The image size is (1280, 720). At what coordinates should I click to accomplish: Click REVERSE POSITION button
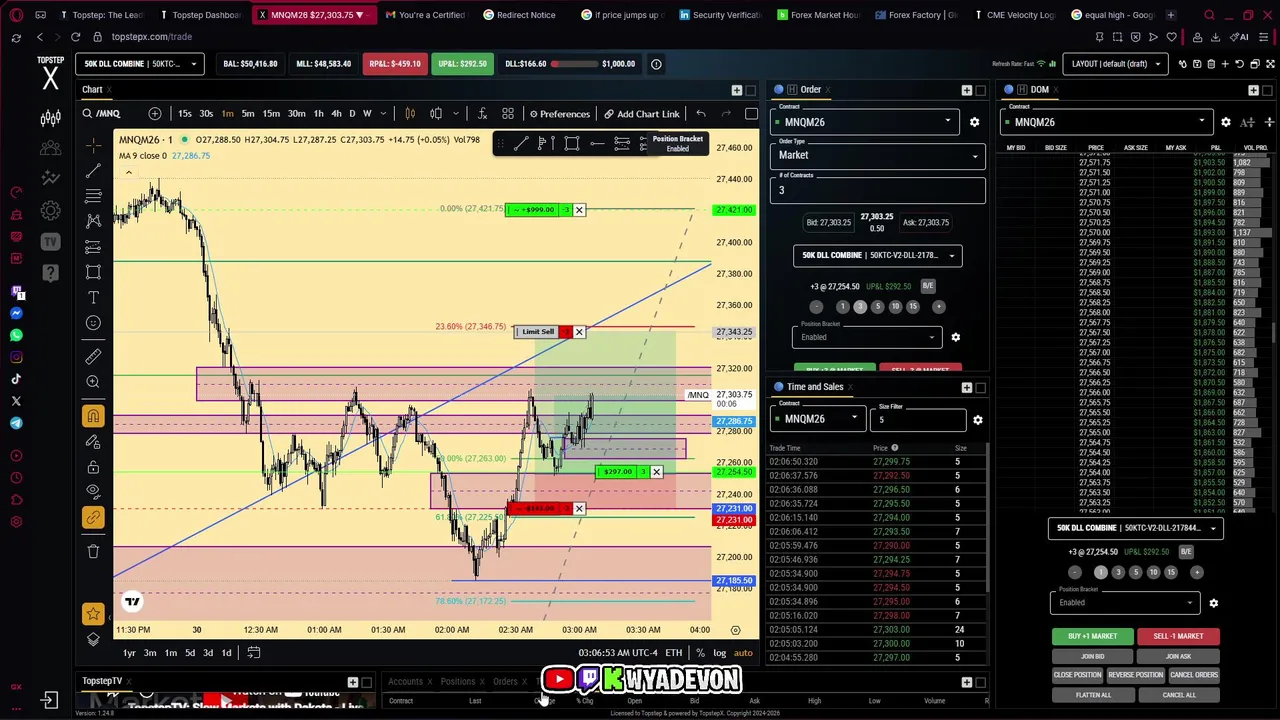point(1135,675)
